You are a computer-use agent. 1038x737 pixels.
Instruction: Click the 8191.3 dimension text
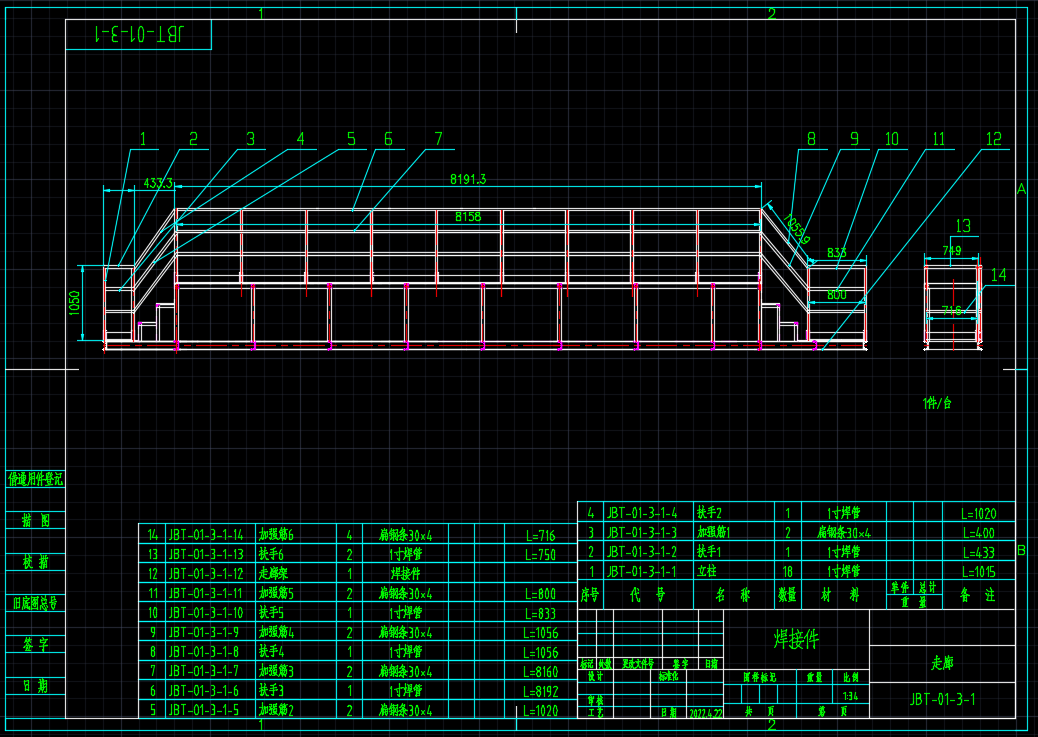click(x=468, y=179)
